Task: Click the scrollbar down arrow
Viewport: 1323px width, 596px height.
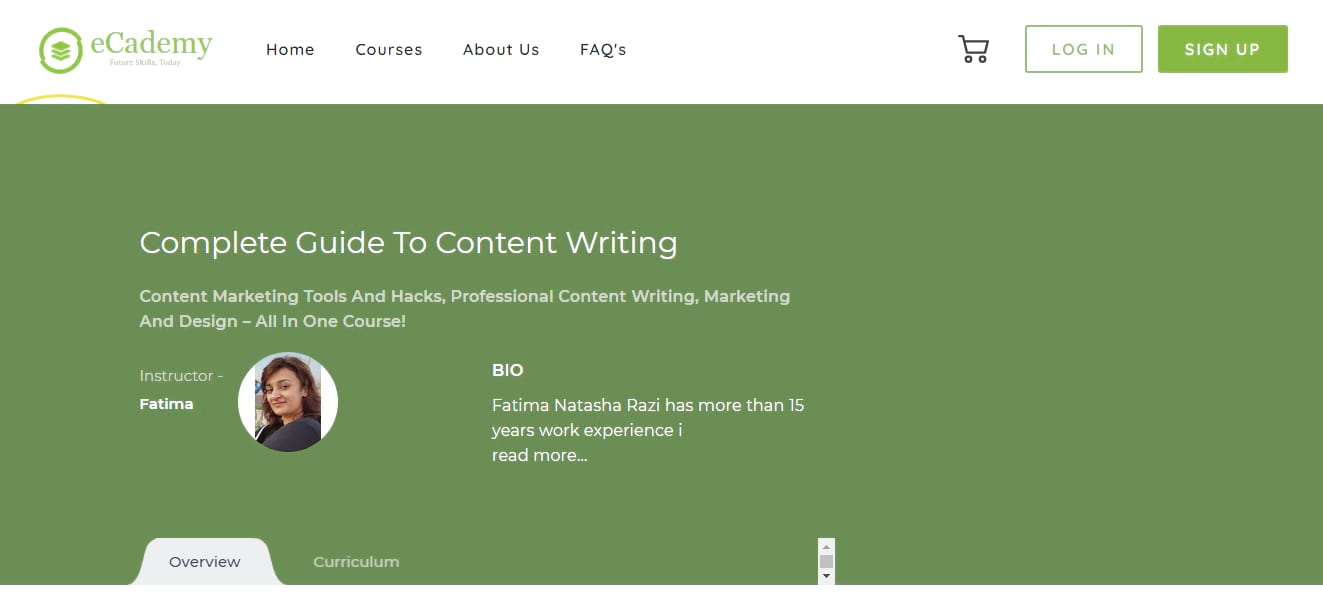Action: click(826, 576)
